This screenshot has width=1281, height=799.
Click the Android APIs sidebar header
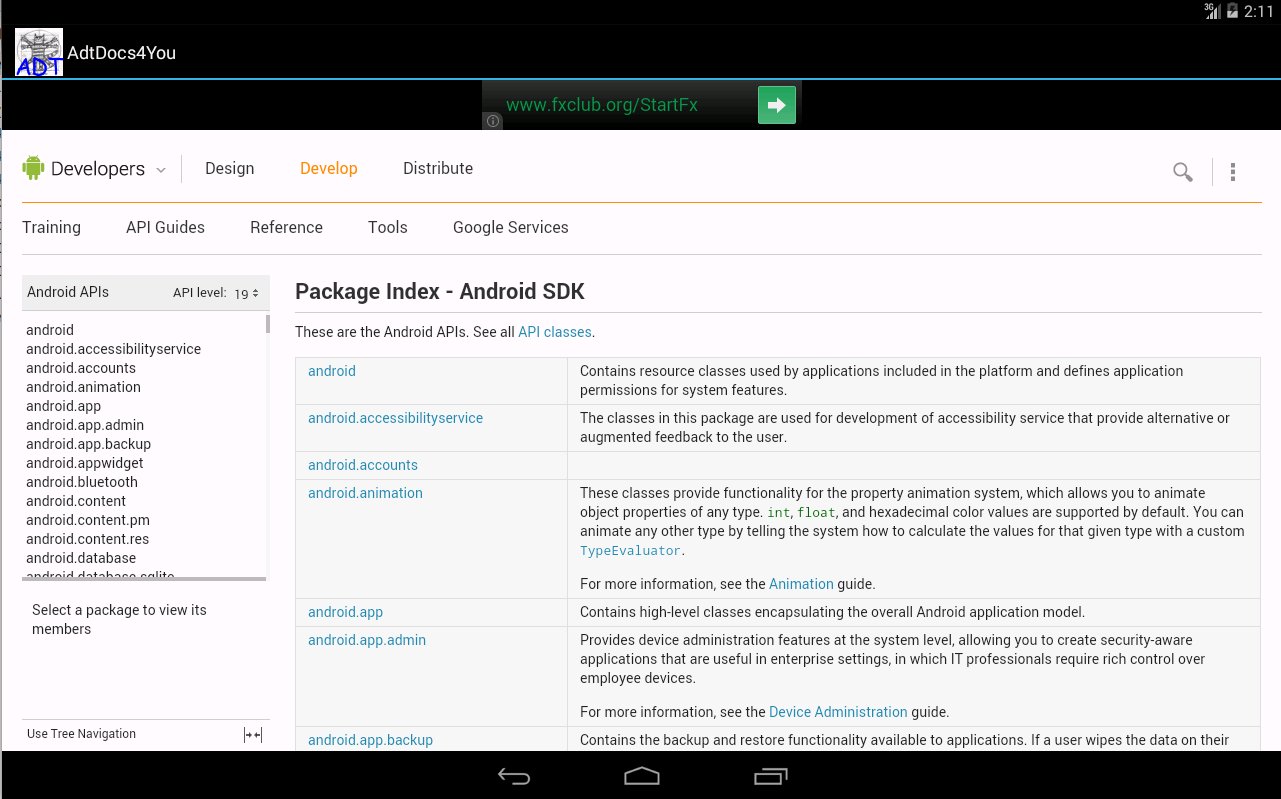click(x=68, y=293)
